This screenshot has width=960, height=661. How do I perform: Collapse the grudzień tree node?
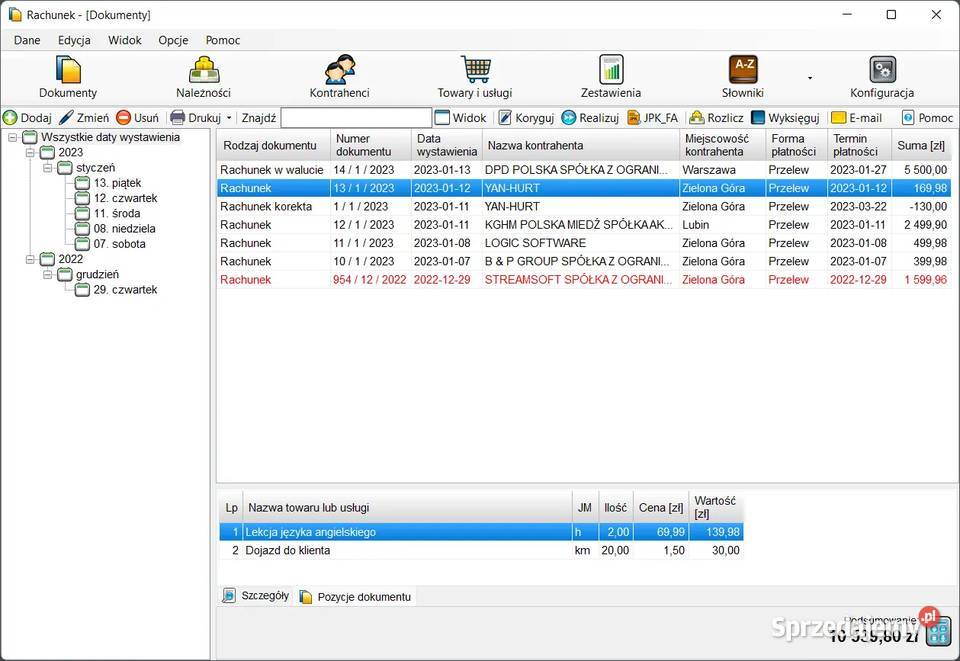pyautogui.click(x=47, y=274)
